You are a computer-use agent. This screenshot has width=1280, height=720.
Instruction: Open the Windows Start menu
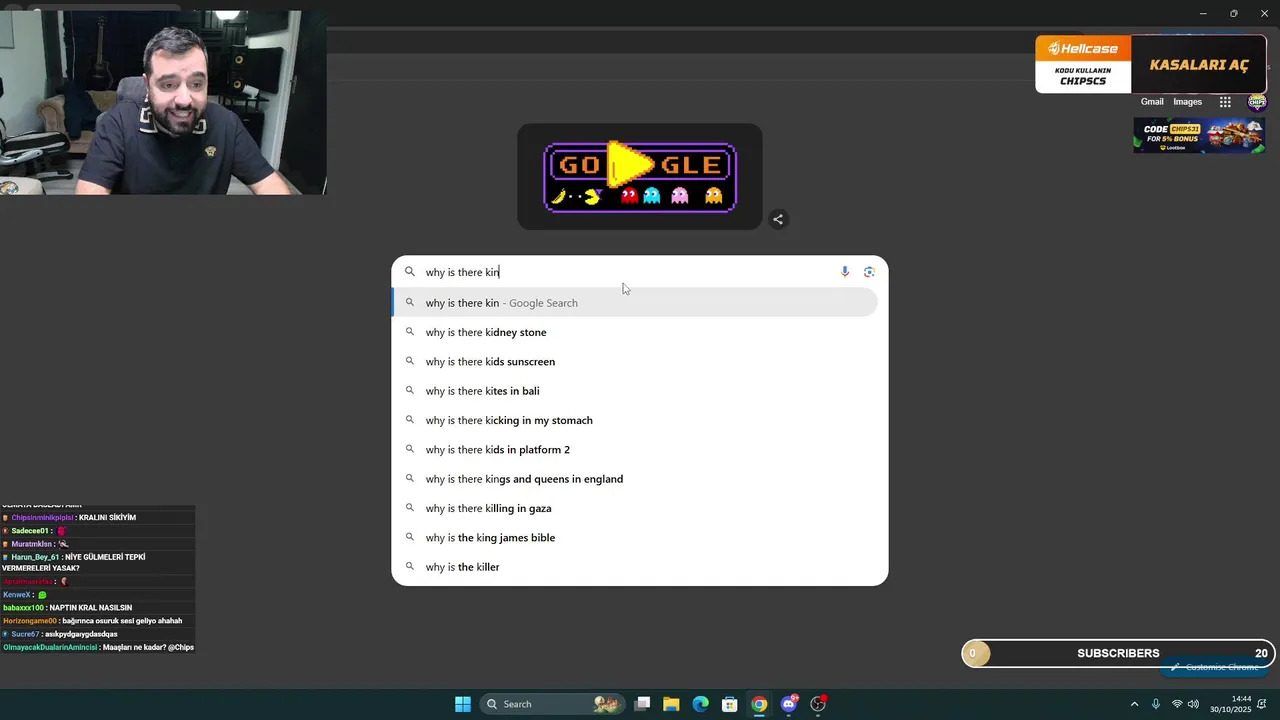pyautogui.click(x=463, y=704)
